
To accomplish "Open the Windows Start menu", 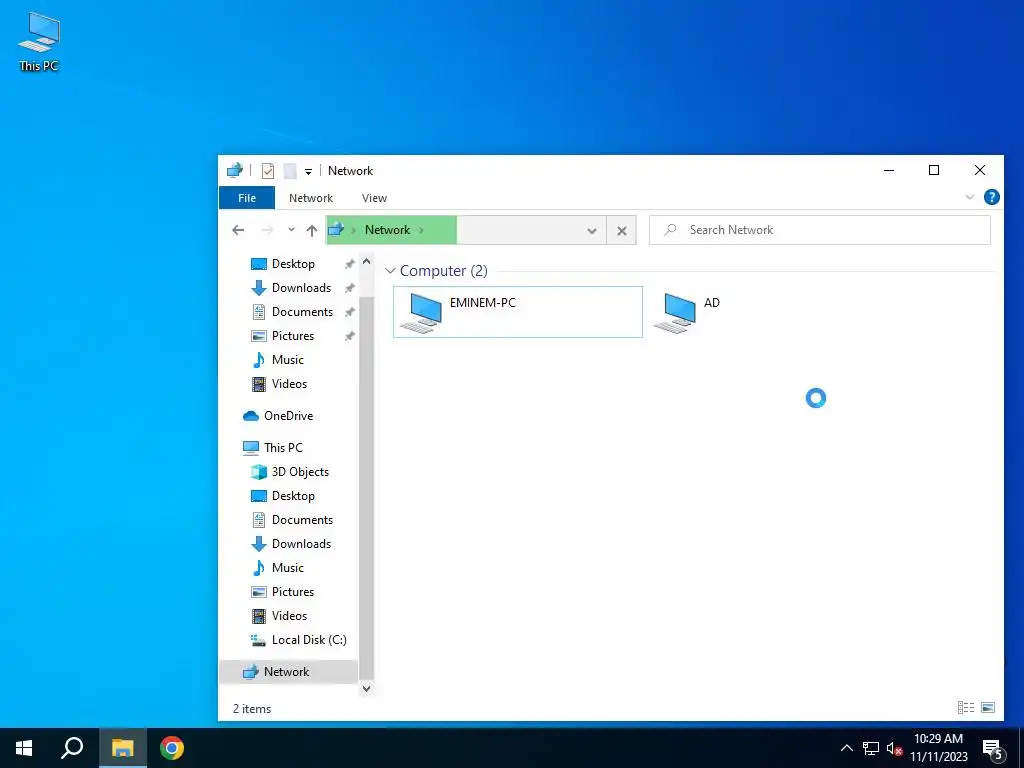I will [x=24, y=748].
